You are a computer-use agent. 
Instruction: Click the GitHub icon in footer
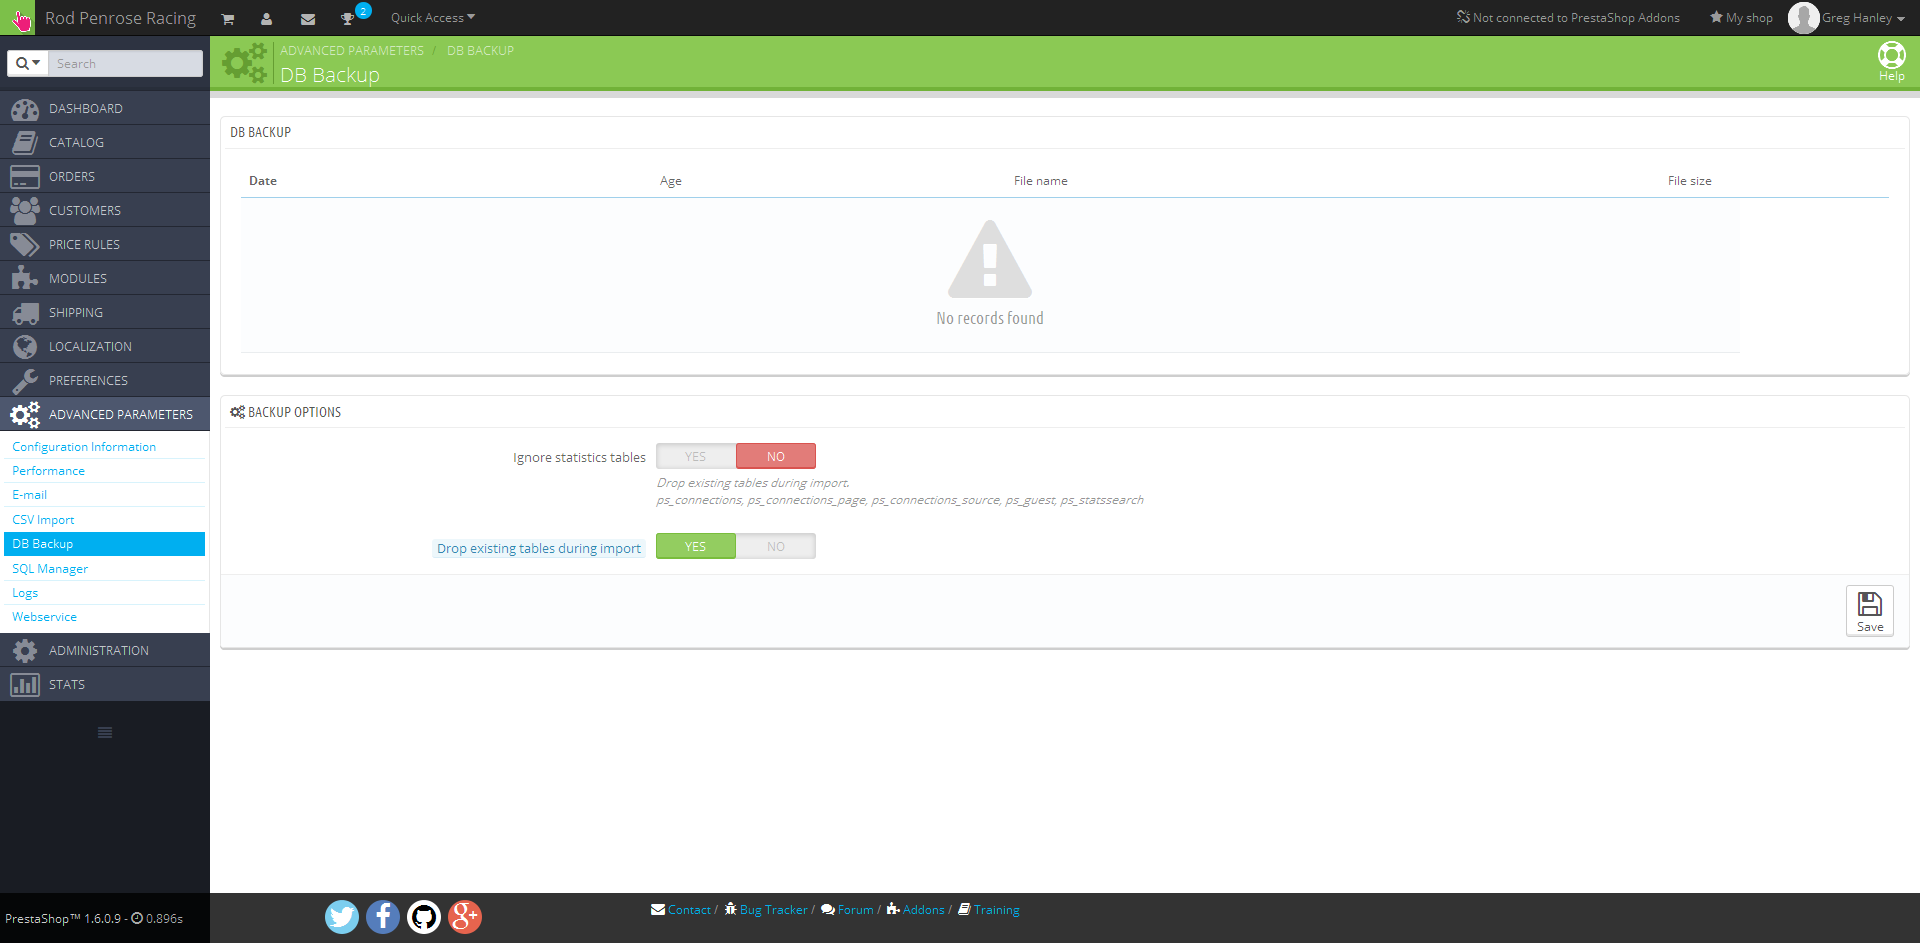point(424,917)
